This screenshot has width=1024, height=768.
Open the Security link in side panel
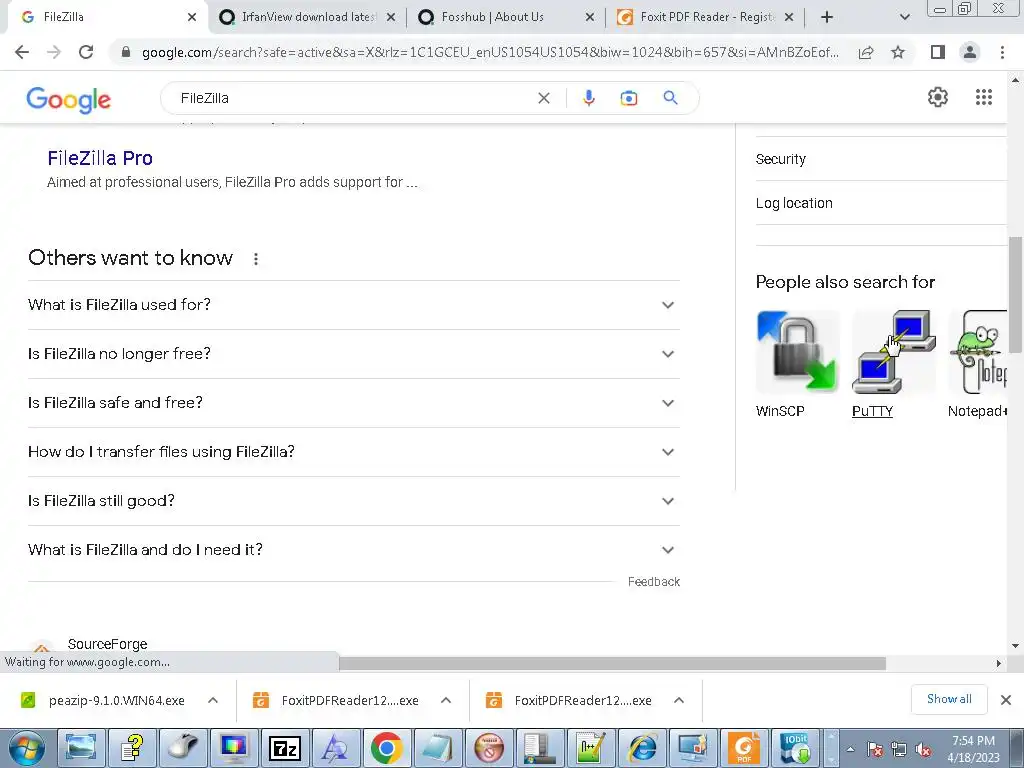coord(780,159)
